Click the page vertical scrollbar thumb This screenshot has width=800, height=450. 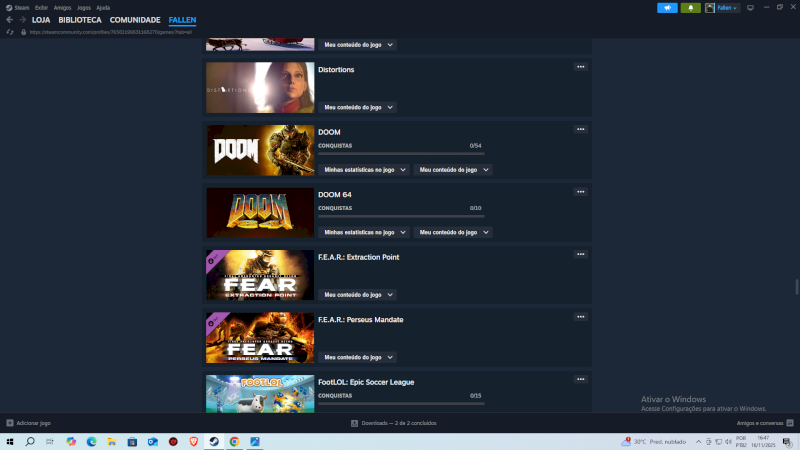click(x=797, y=287)
